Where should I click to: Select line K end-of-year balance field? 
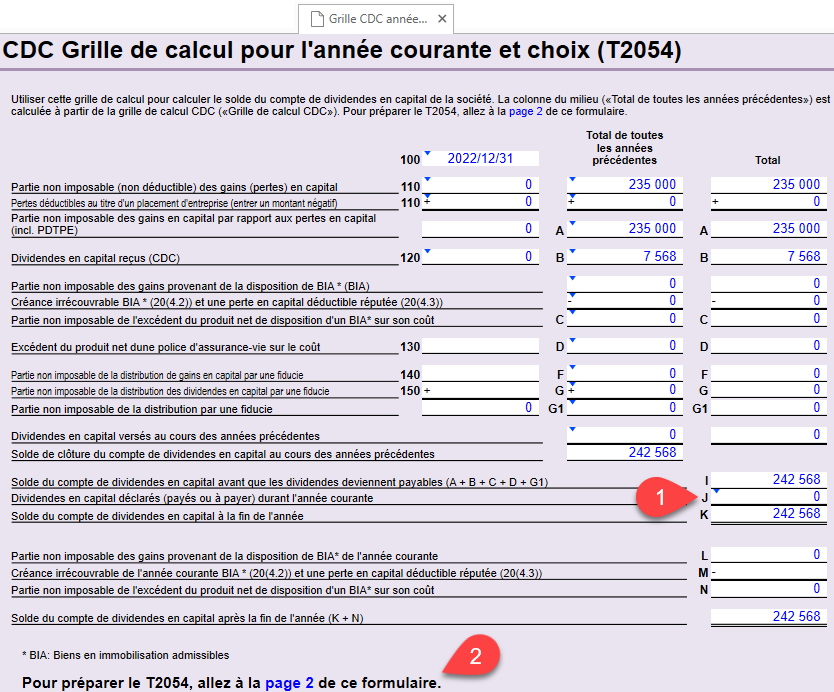pyautogui.click(x=769, y=514)
